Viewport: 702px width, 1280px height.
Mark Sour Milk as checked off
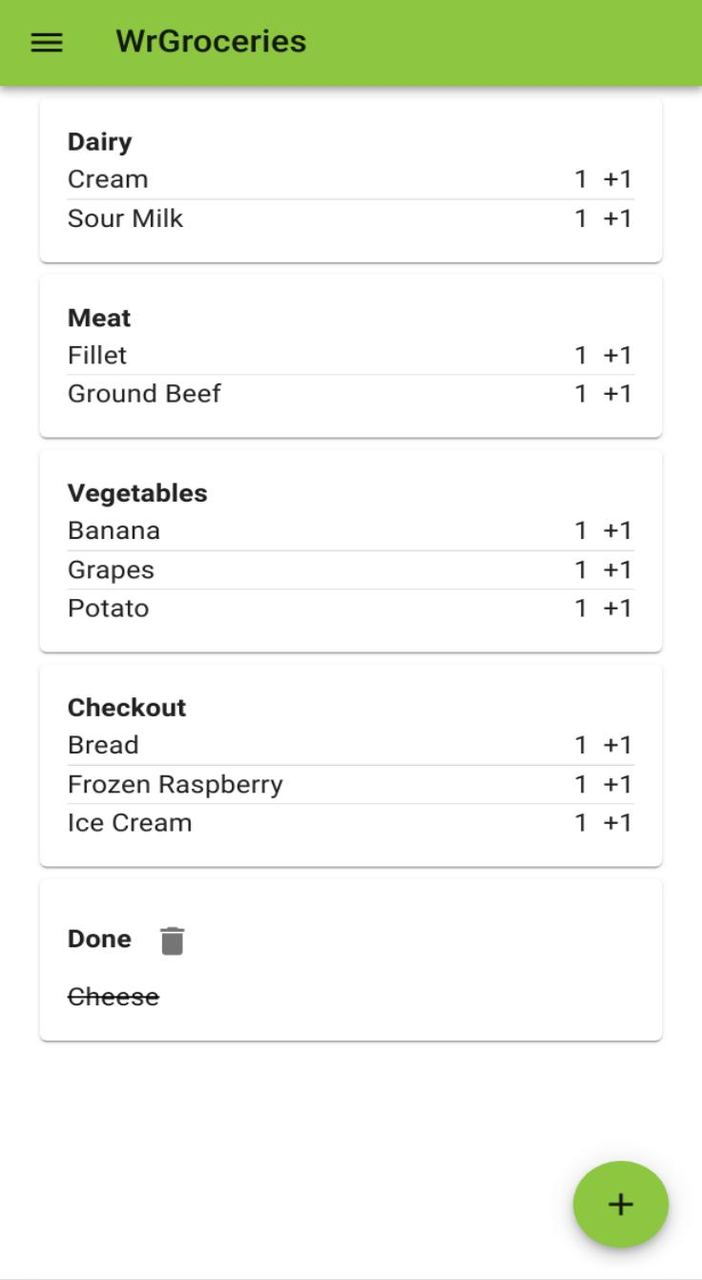coord(125,218)
